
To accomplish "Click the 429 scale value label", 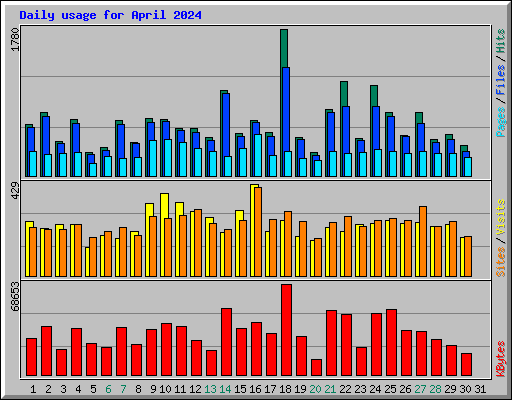I will pyautogui.click(x=15, y=191).
